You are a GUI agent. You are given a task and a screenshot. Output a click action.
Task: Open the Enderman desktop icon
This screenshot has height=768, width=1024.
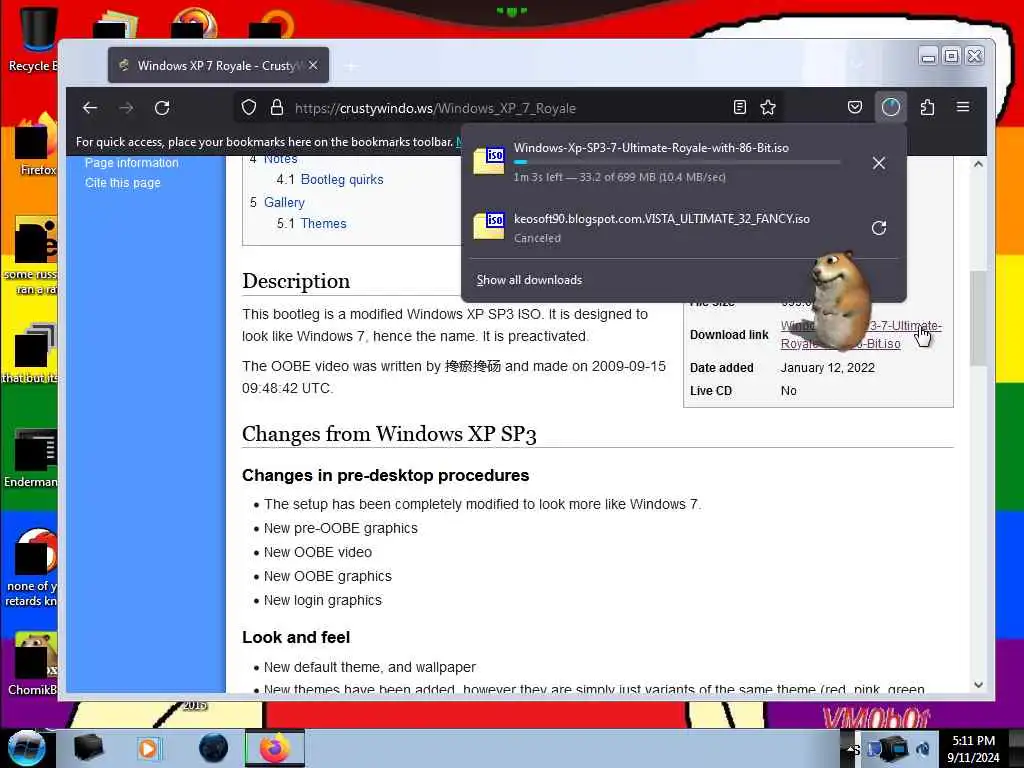point(33,458)
